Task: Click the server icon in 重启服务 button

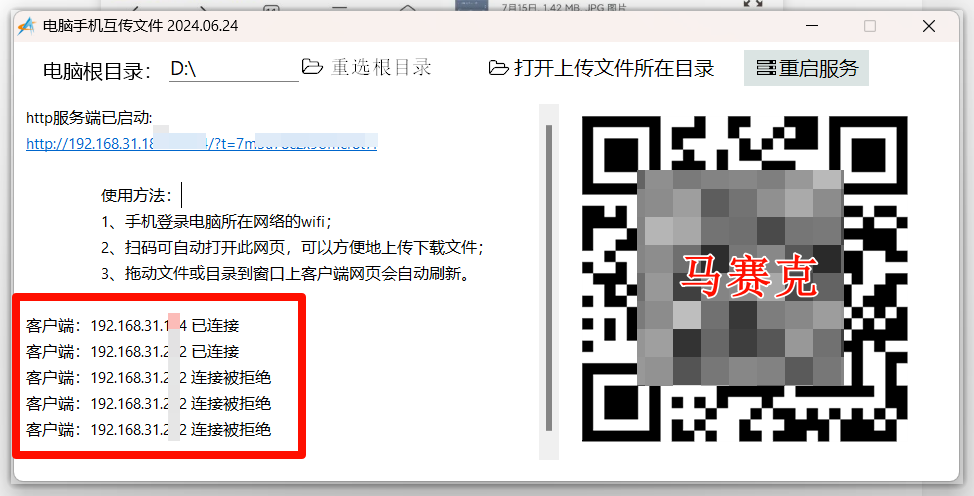Action: (x=766, y=67)
